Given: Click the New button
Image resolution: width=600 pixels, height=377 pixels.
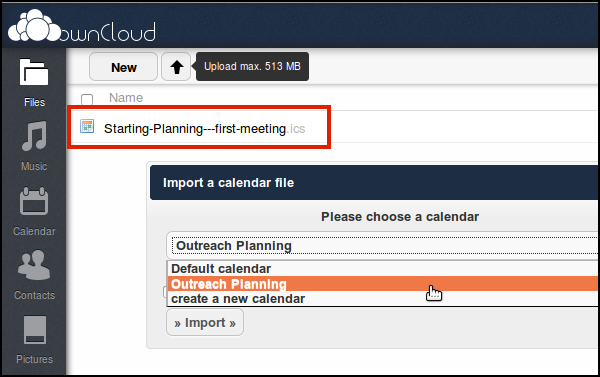Looking at the screenshot, I should click(124, 67).
